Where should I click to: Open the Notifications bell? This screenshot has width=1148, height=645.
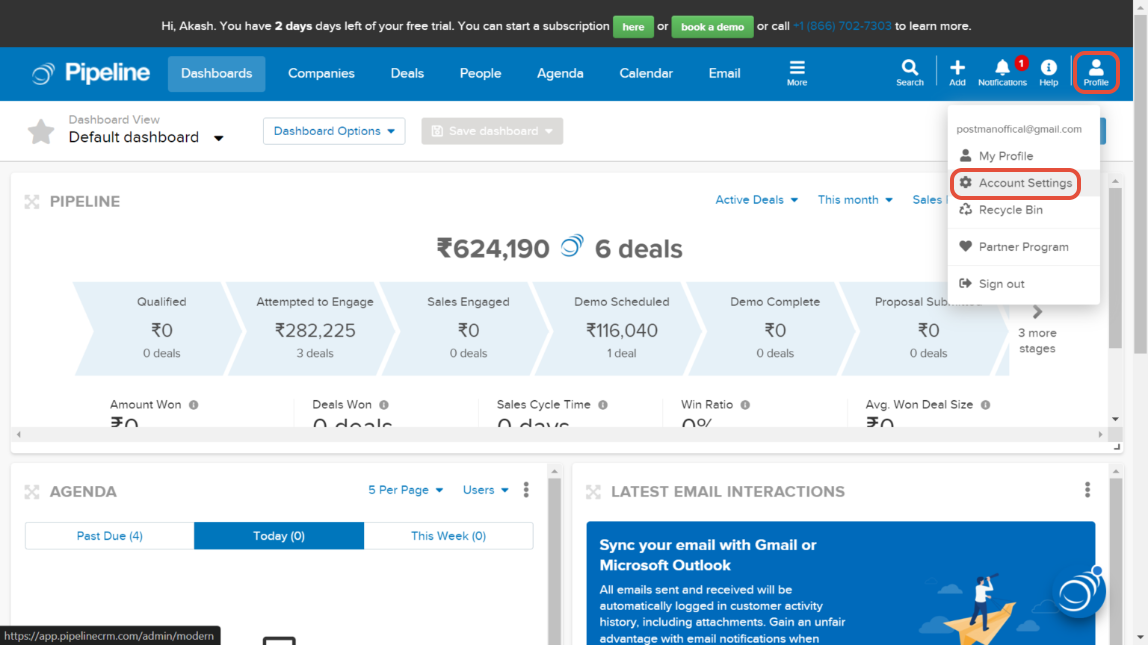1002,72
